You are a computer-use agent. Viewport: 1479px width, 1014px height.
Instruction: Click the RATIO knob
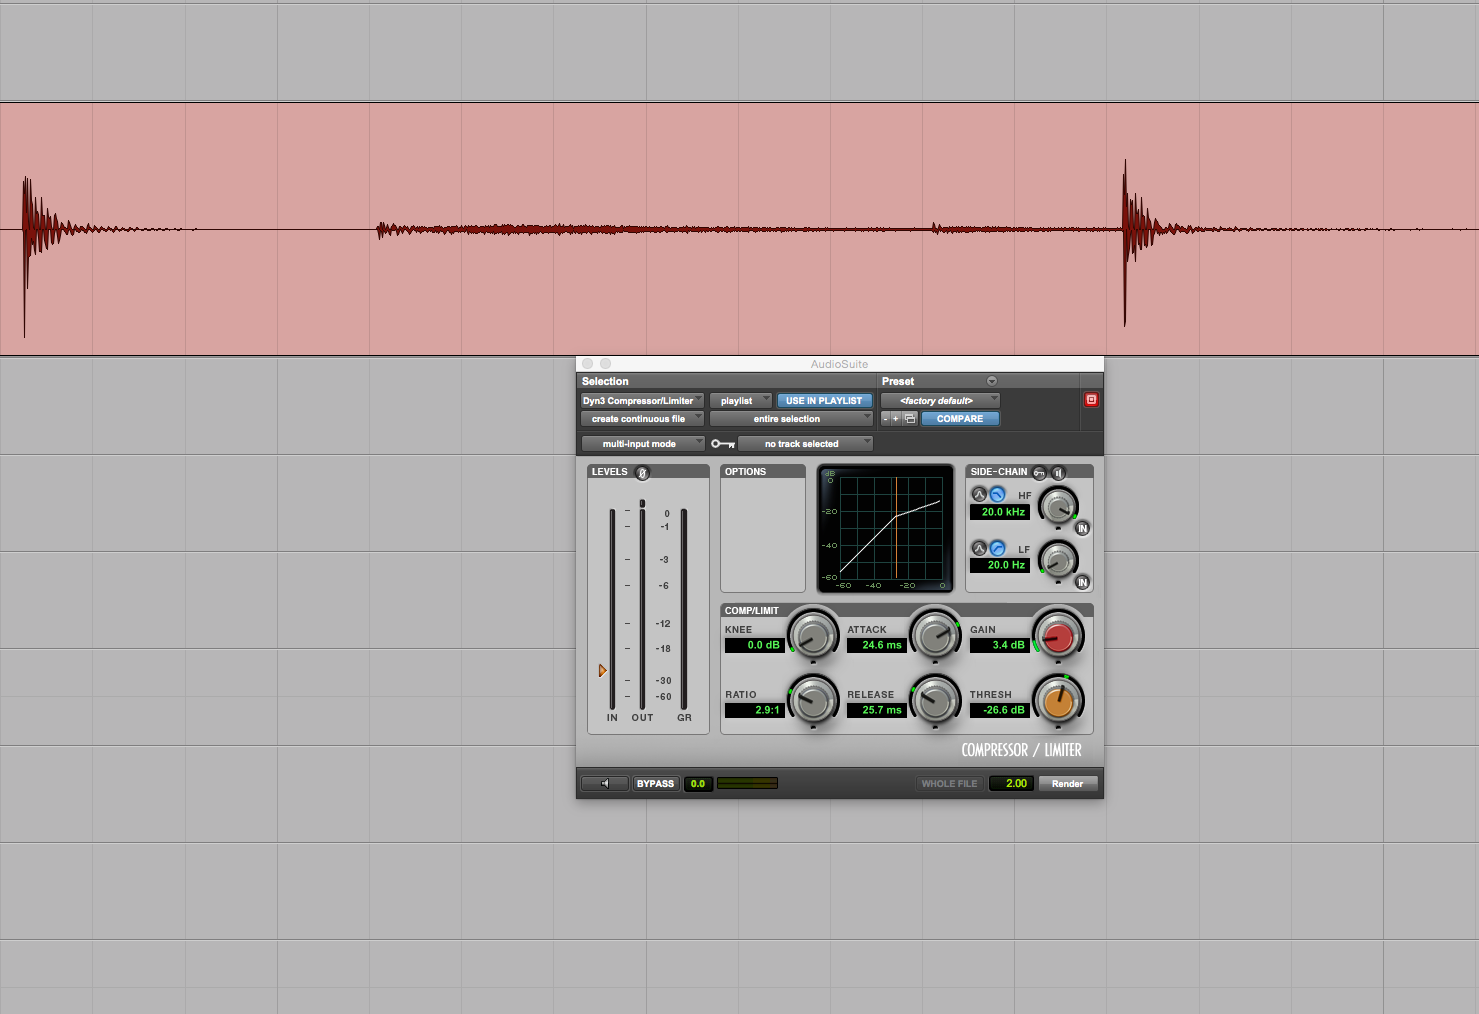point(813,700)
